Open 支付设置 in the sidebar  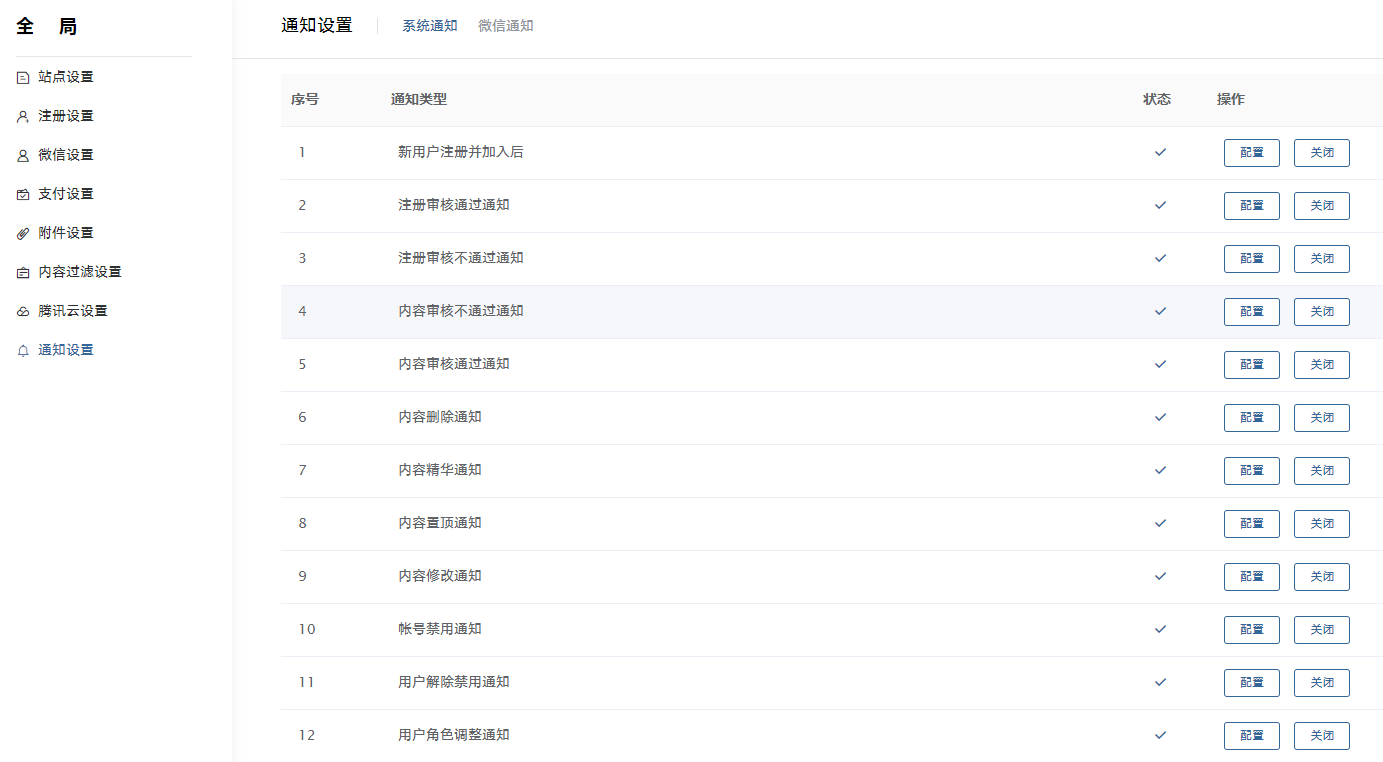66,194
